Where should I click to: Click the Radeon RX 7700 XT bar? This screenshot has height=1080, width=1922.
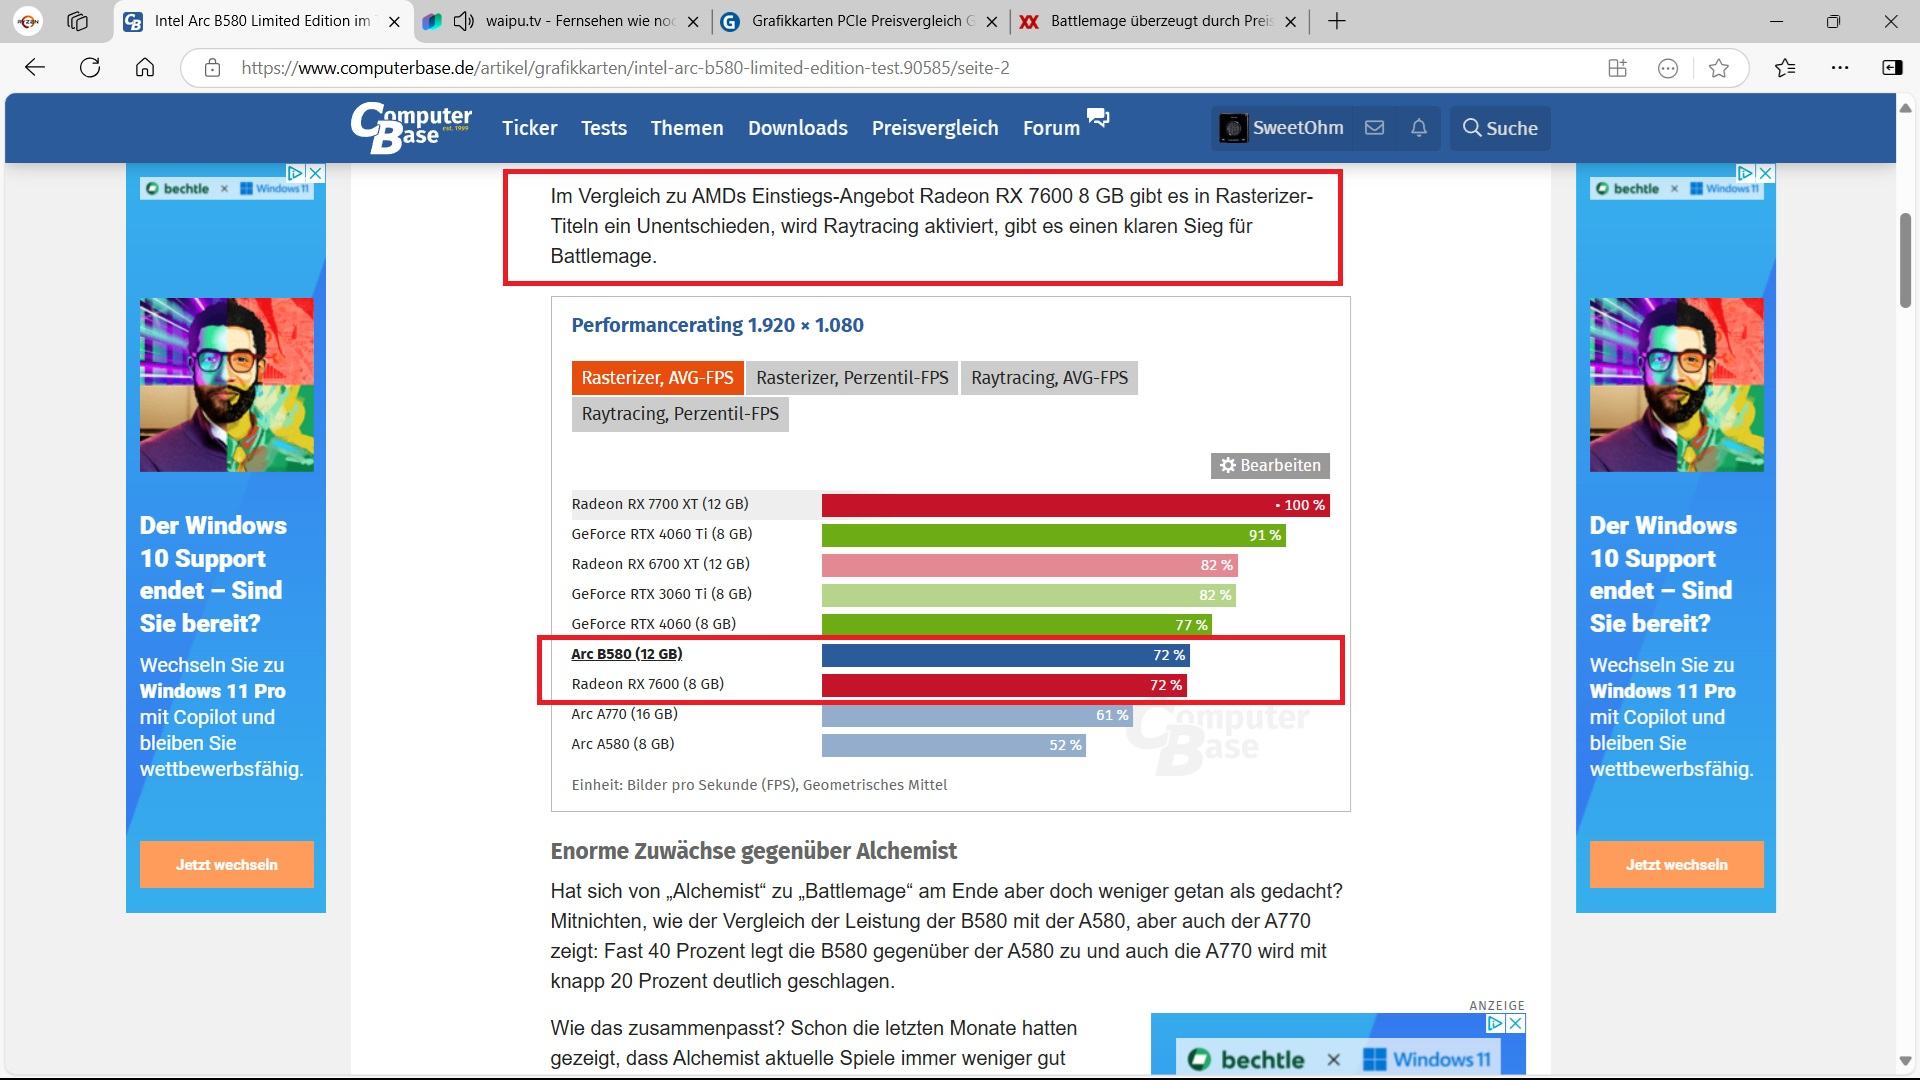point(1074,505)
